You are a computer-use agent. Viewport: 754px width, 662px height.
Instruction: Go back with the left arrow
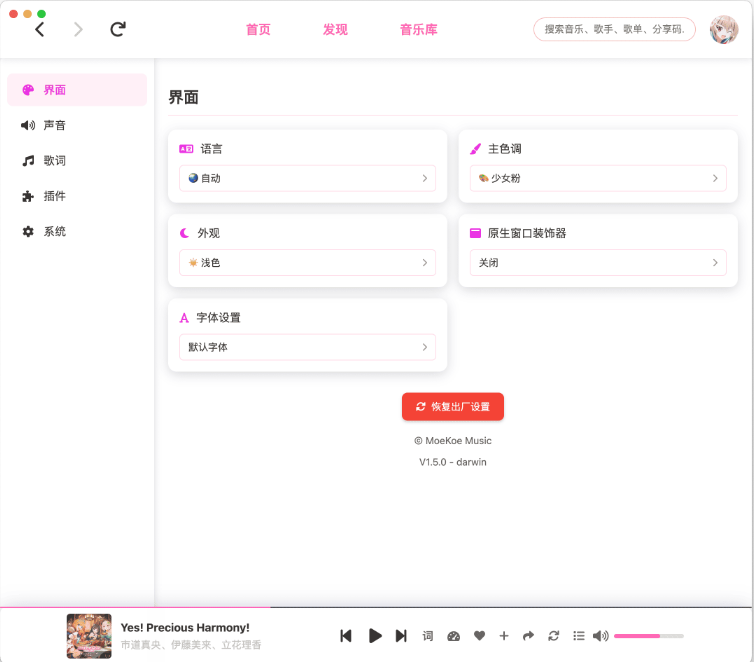[40, 29]
